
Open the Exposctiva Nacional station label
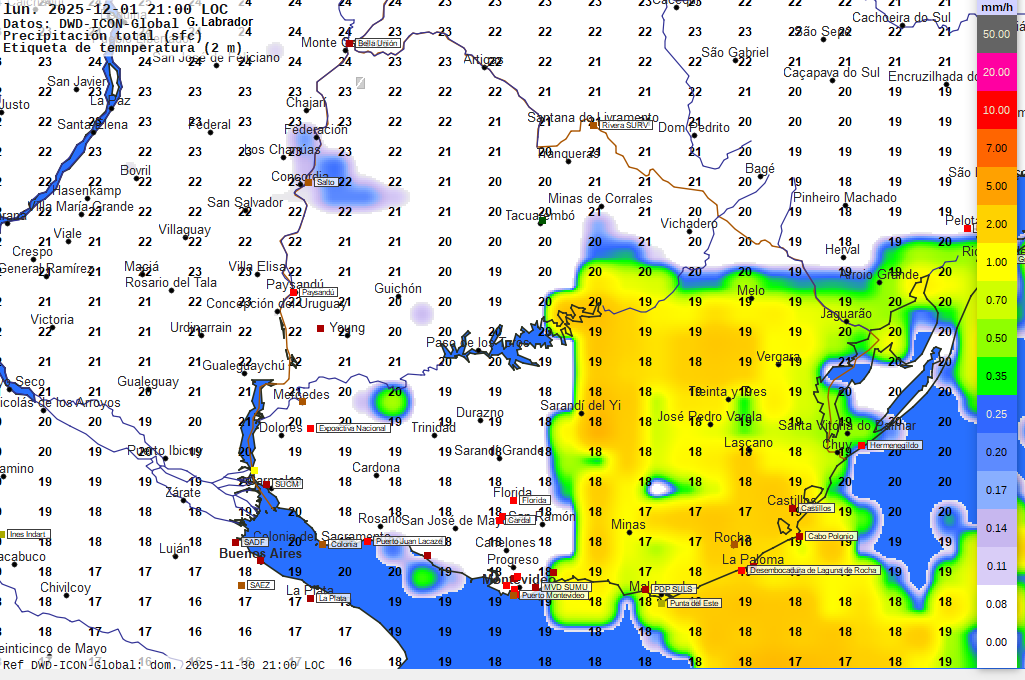tap(352, 428)
